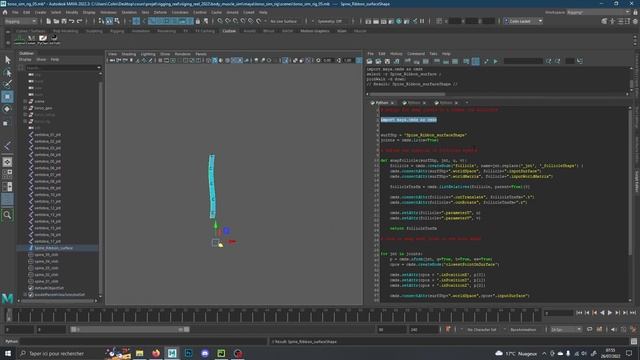The width and height of the screenshot is (640, 360).
Task: Click the toolbox search magnifier icon
Action: [x=7, y=215]
